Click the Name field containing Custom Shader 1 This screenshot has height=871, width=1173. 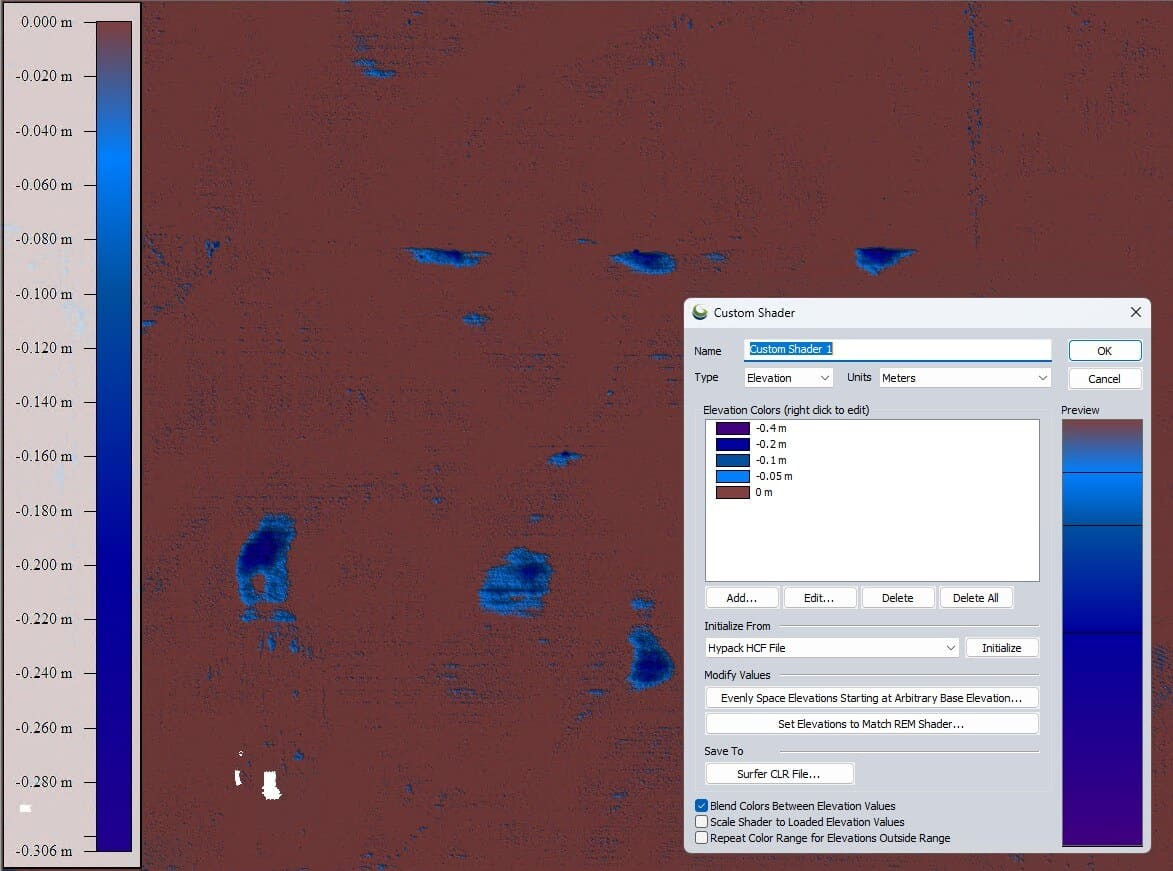(897, 349)
